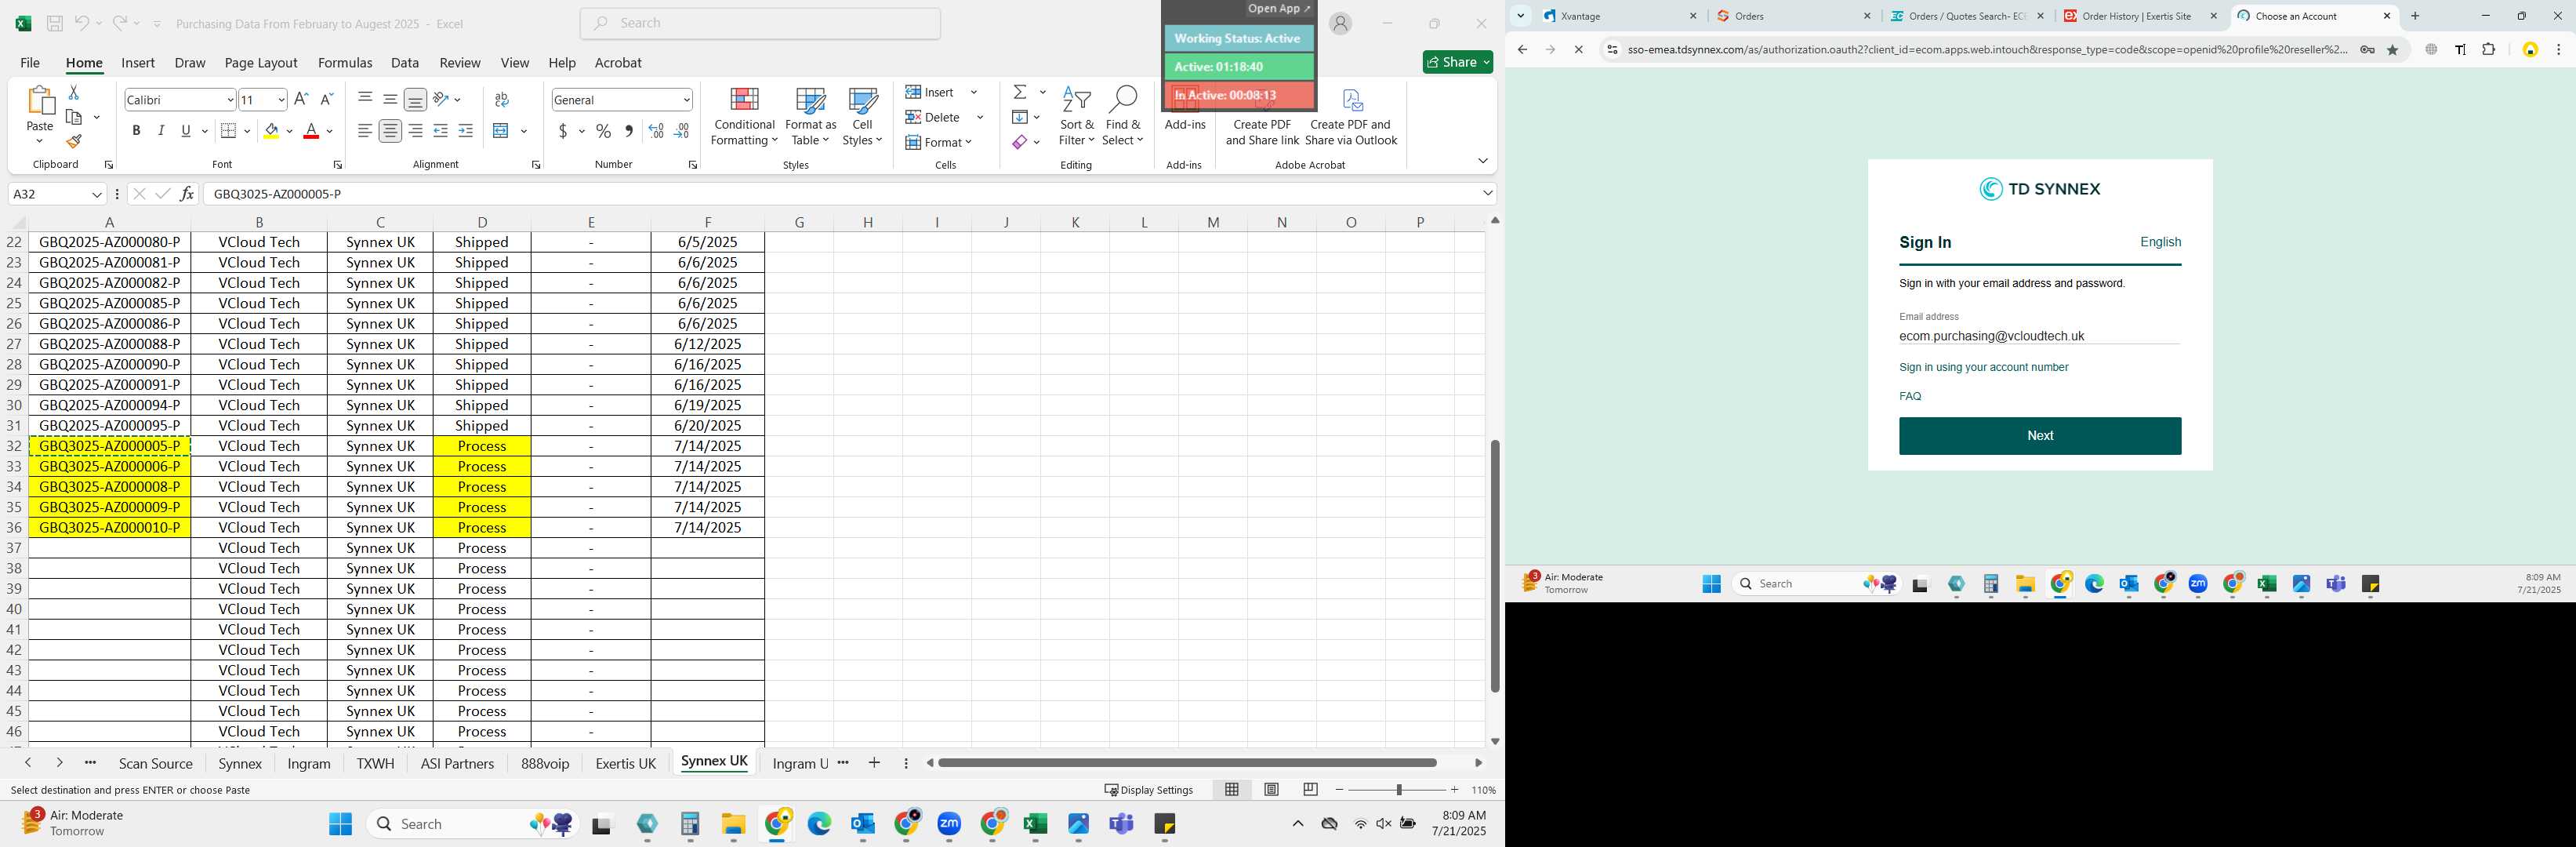This screenshot has height=847, width=2576.
Task: Switch to the ASI Partners sheet tab
Action: (457, 764)
